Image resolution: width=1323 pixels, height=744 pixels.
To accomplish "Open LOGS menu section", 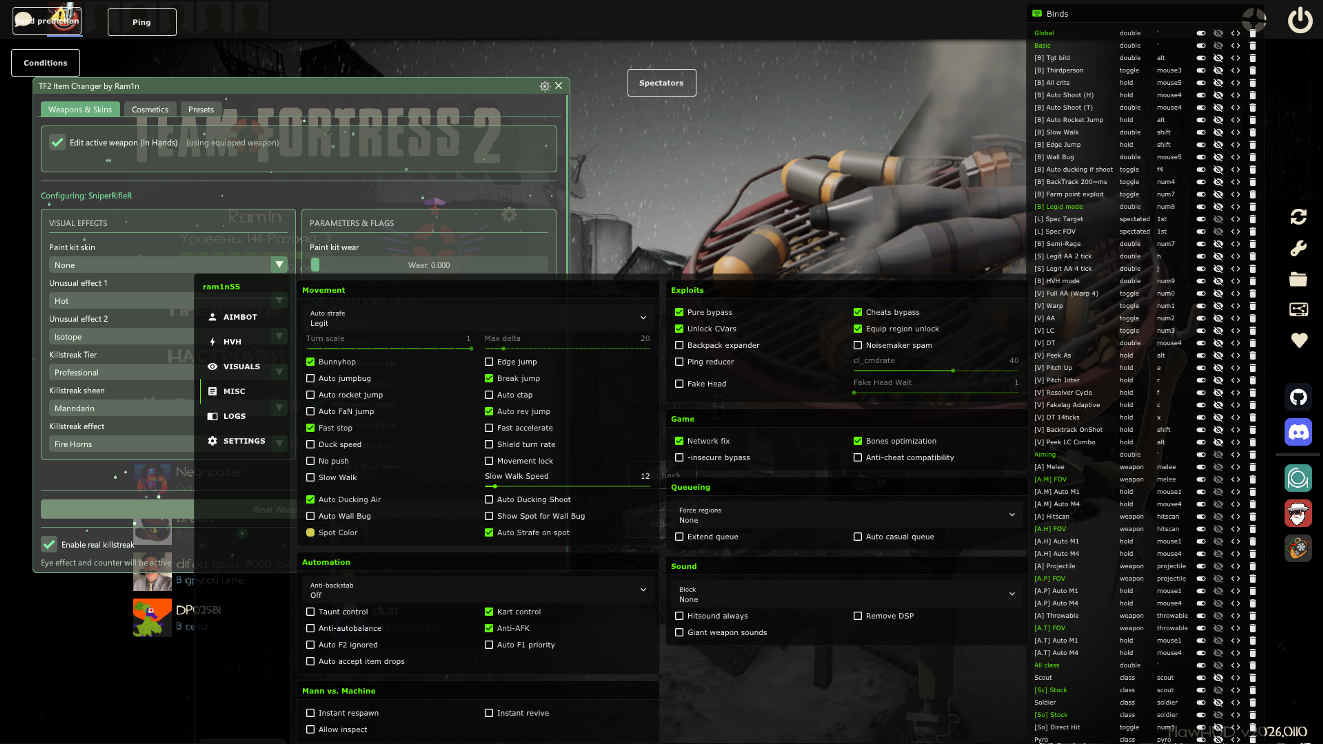I will tap(234, 416).
